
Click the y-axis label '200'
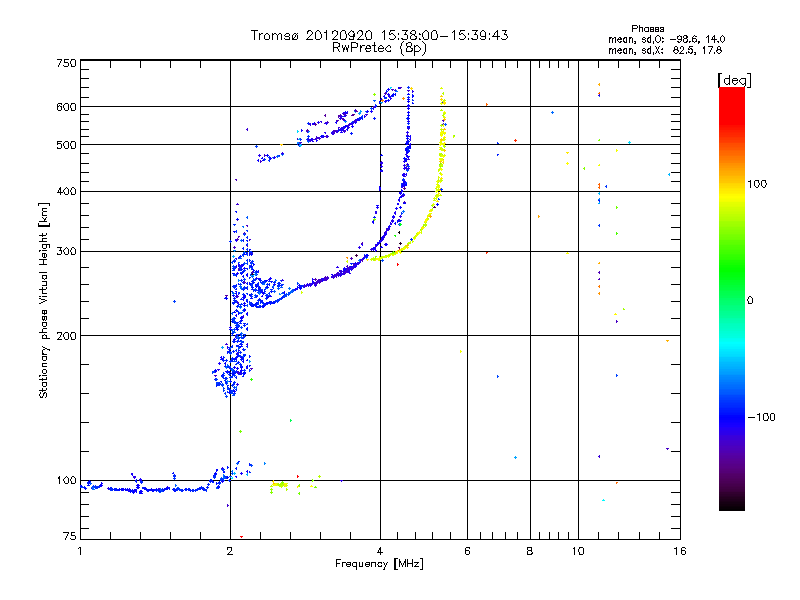tap(66, 336)
